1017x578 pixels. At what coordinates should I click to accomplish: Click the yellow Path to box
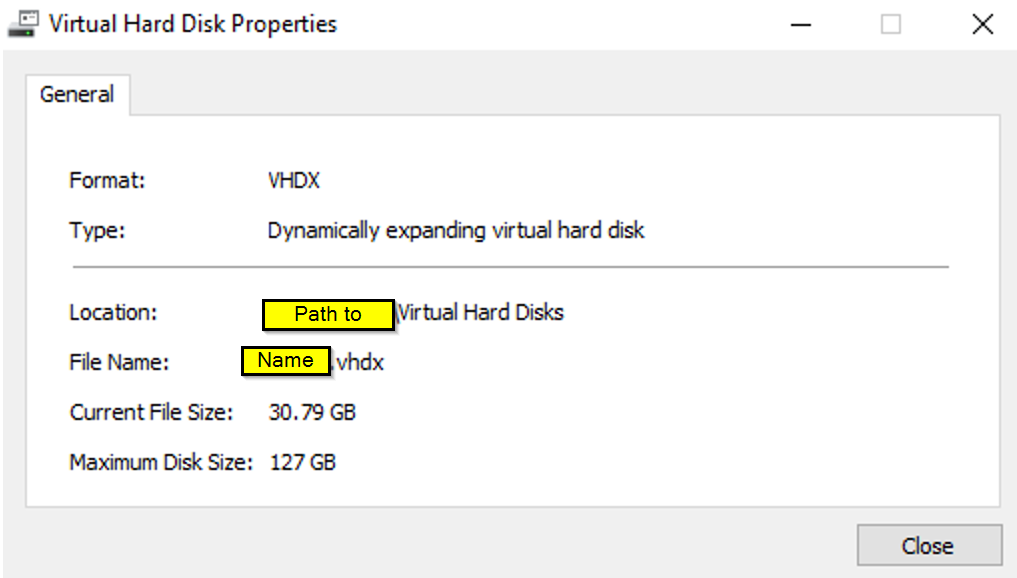tap(328, 314)
